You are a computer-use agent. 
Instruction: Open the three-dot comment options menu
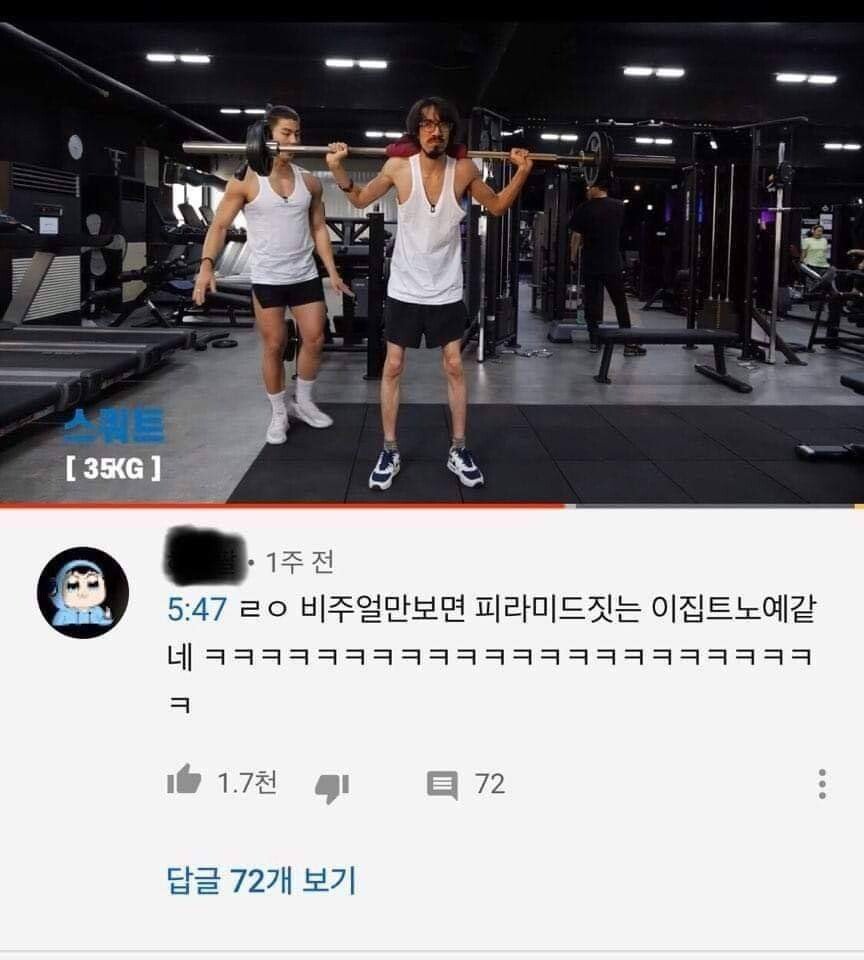click(822, 784)
